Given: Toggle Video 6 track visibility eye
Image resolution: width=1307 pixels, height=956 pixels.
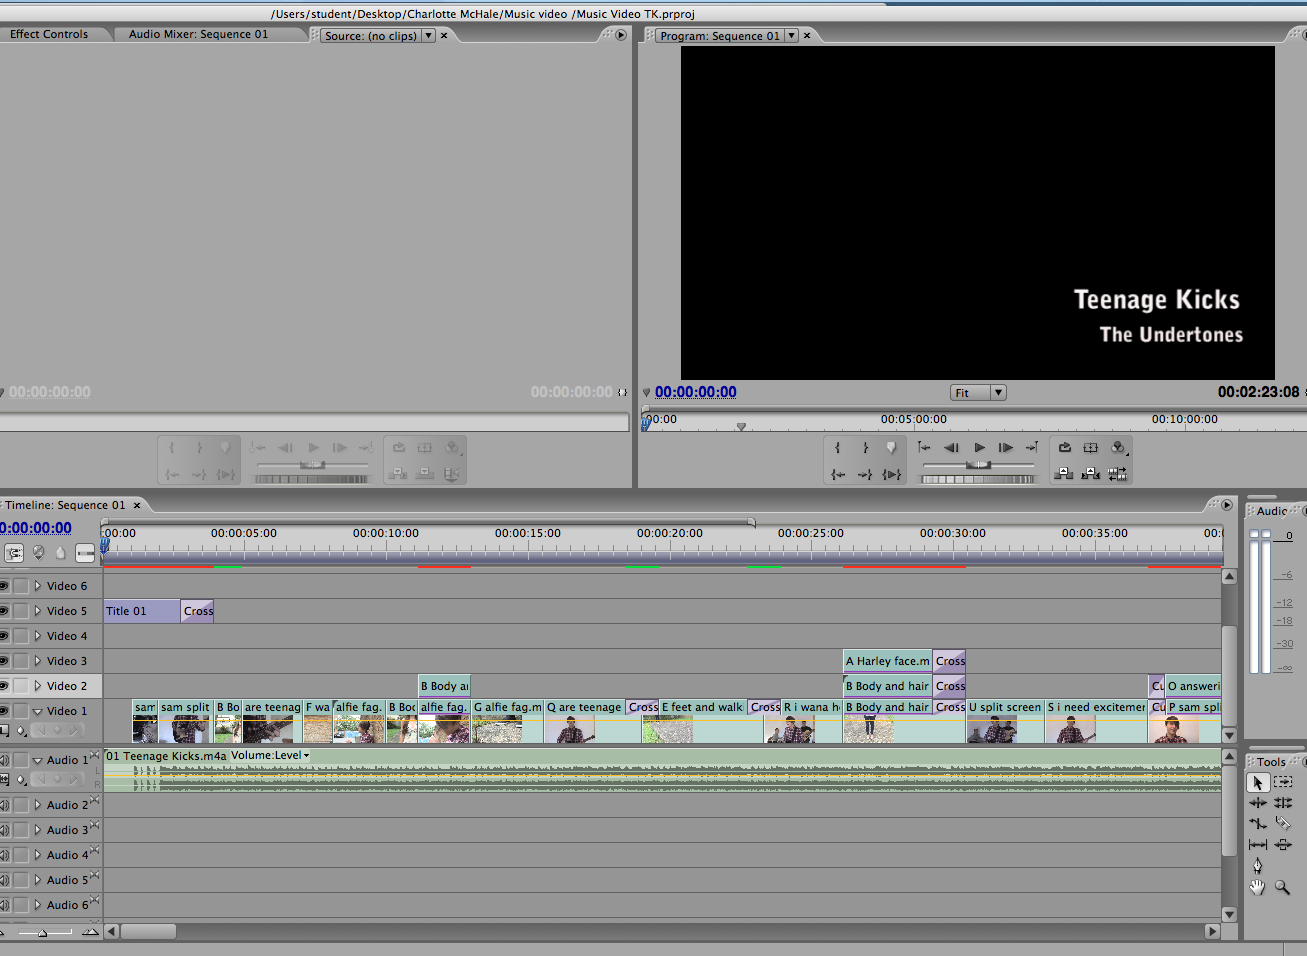Looking at the screenshot, I should [x=4, y=586].
